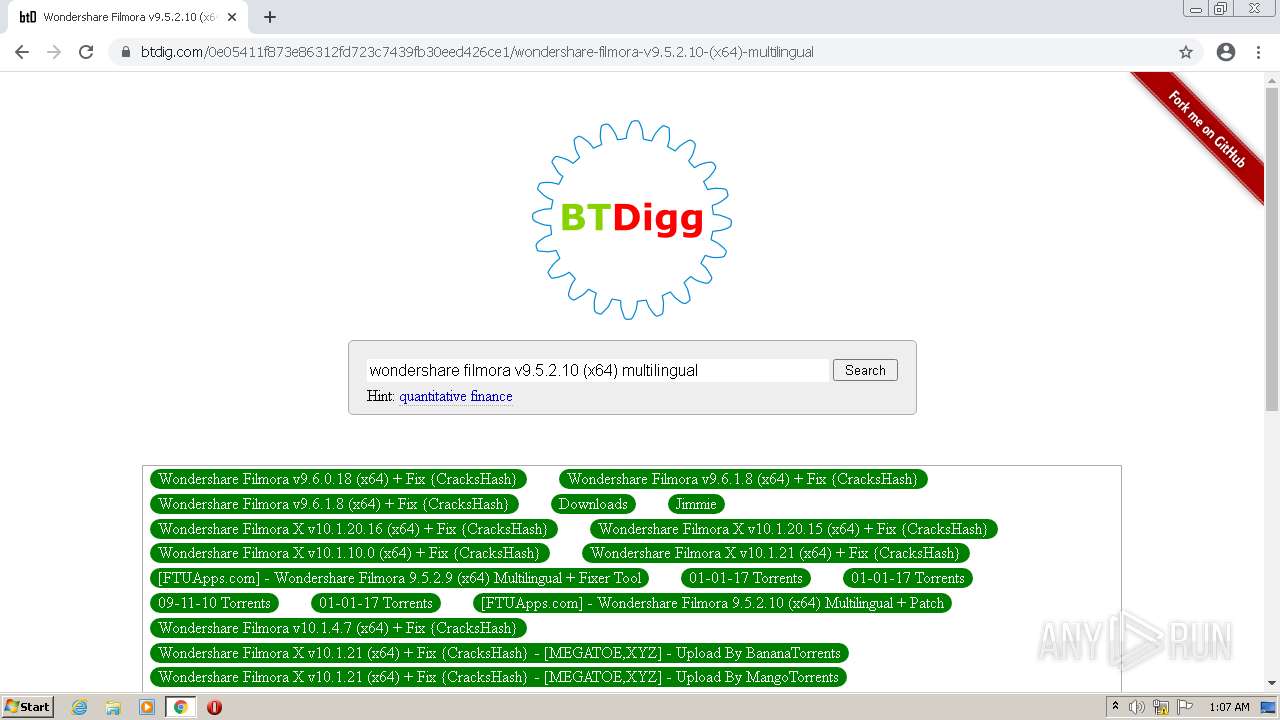Open the red Opera taskbar icon
The image size is (1280, 720).
coord(214,707)
